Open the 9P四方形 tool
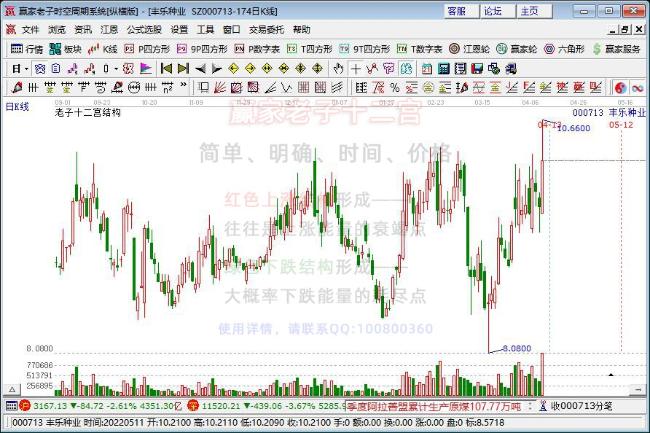 [202, 49]
